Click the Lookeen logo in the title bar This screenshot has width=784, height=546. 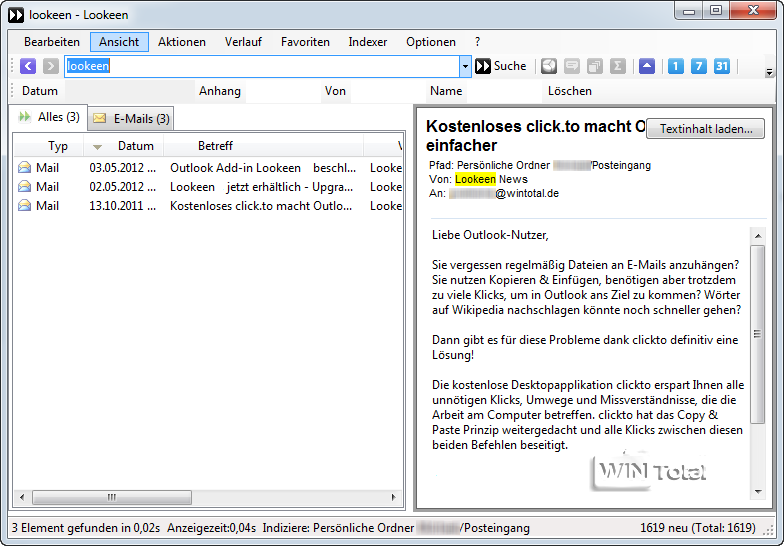coord(16,15)
